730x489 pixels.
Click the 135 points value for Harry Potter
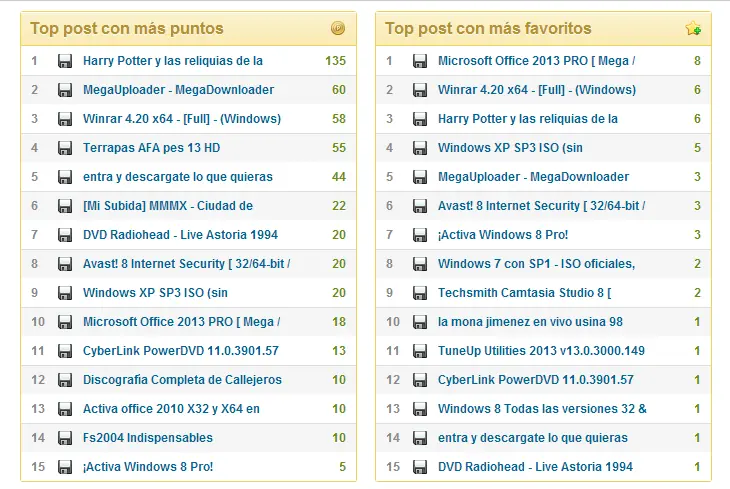pos(335,61)
